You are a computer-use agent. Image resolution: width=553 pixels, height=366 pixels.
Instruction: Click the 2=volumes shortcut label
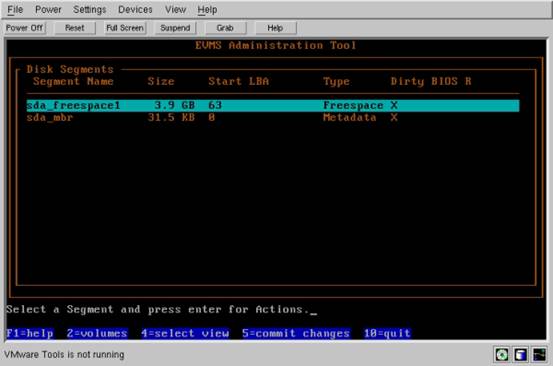click(x=97, y=333)
